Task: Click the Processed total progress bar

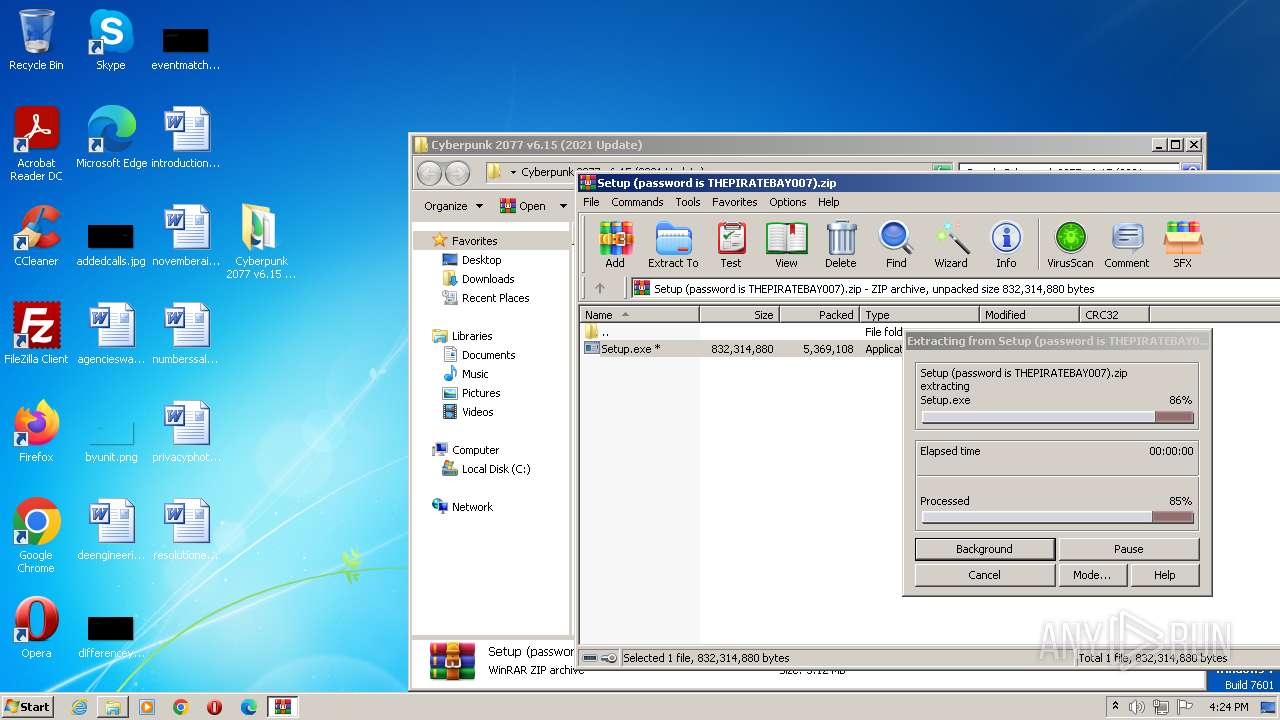Action: (1057, 517)
